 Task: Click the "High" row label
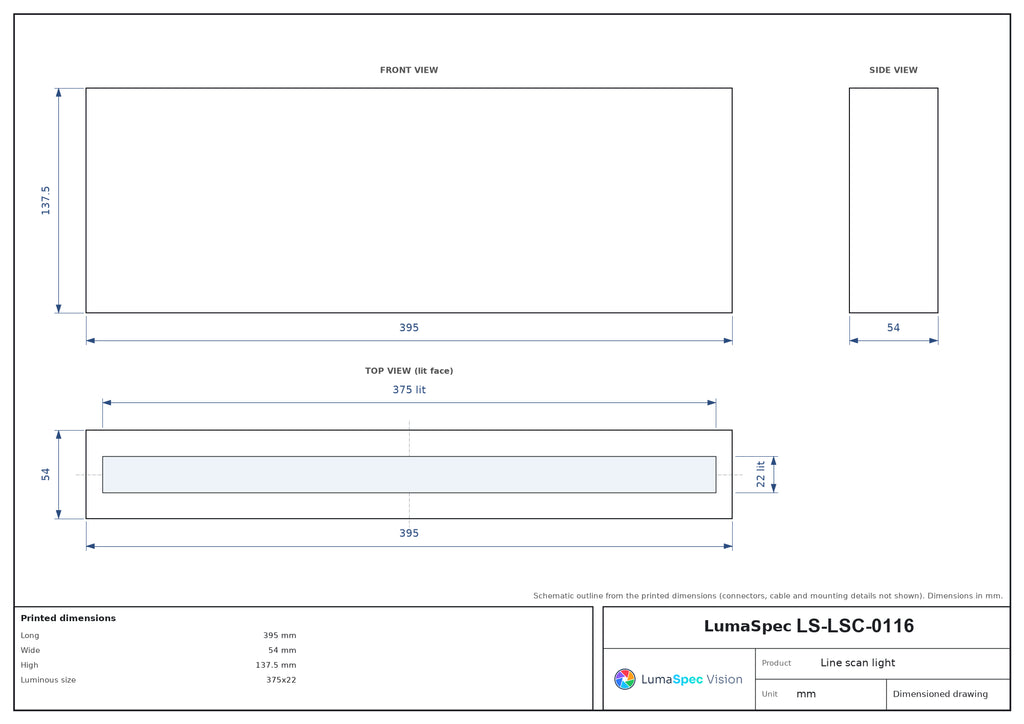click(x=29, y=665)
